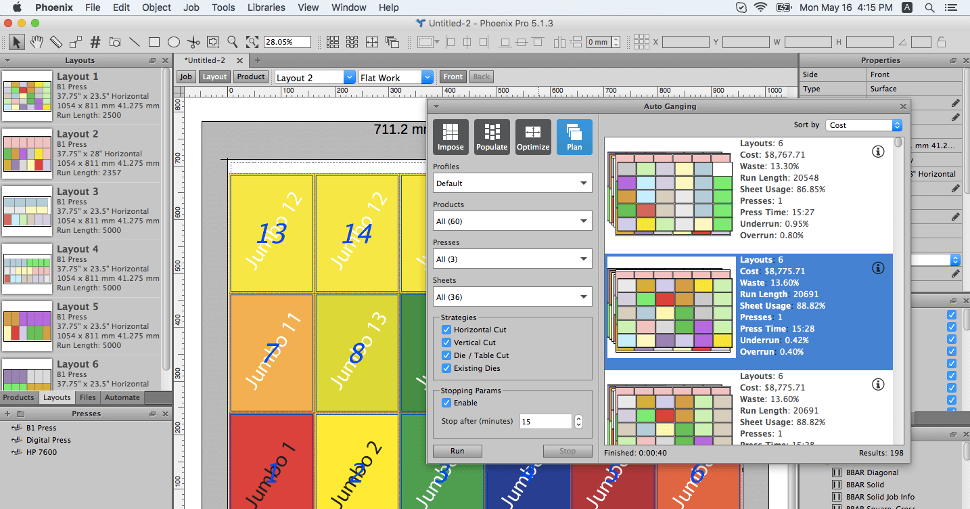Select the line drawing tool
The width and height of the screenshot is (970, 509).
(134, 42)
